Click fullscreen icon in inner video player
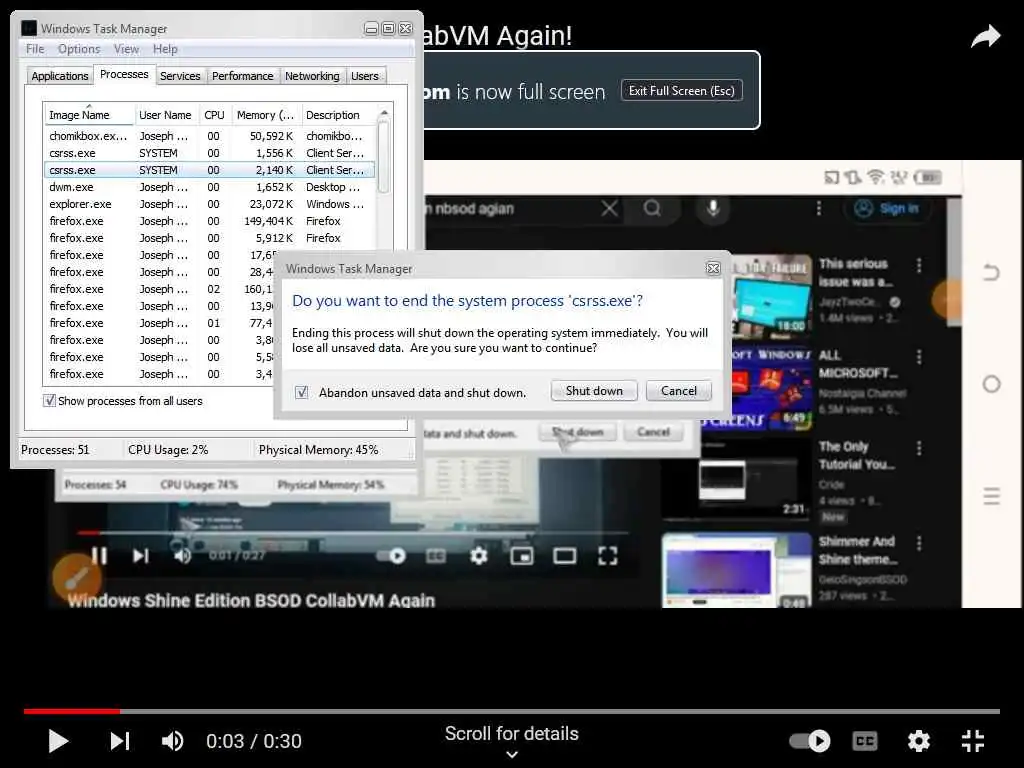 (607, 556)
